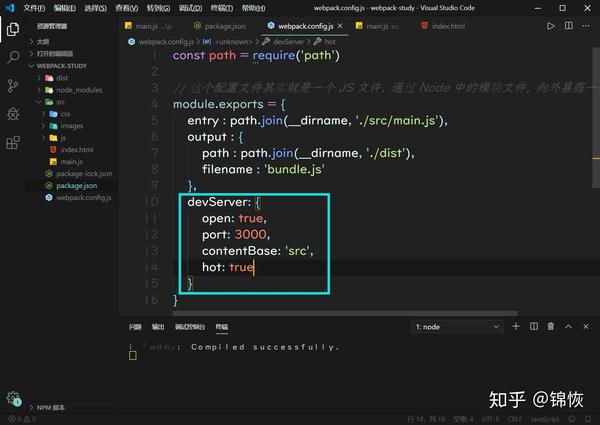Viewport: 600px width, 425px height.
Task: Open the 调试(D) Debug menu
Action: tap(191, 8)
